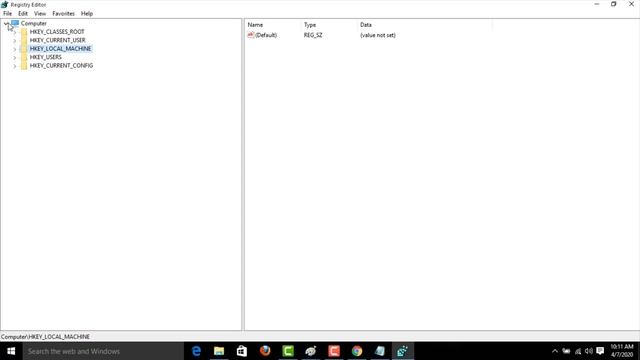This screenshot has width=640, height=360.
Task: Click HKEY_USERS folder icon
Action: click(x=24, y=57)
